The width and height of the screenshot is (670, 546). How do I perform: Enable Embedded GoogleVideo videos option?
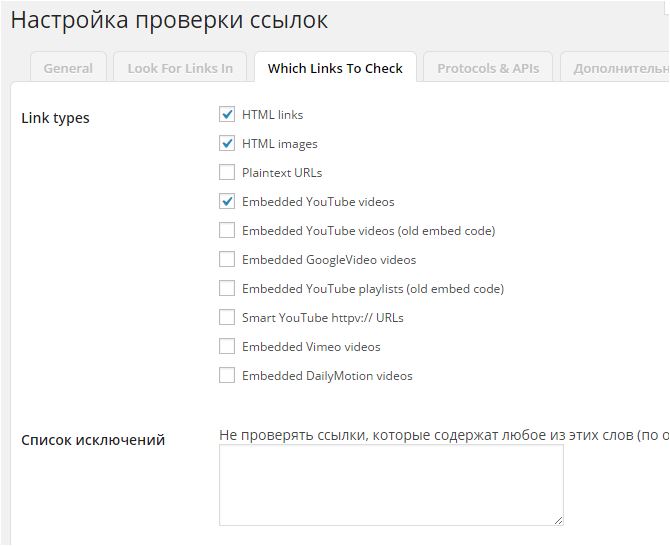227,260
